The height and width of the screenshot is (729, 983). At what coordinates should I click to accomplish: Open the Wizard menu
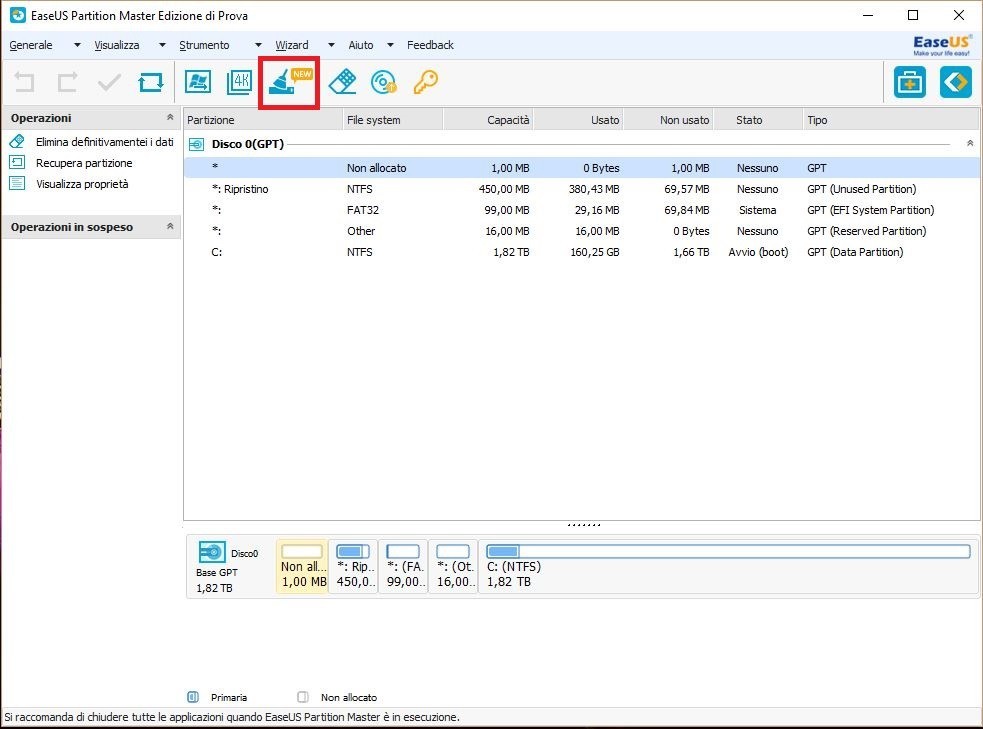[x=292, y=45]
